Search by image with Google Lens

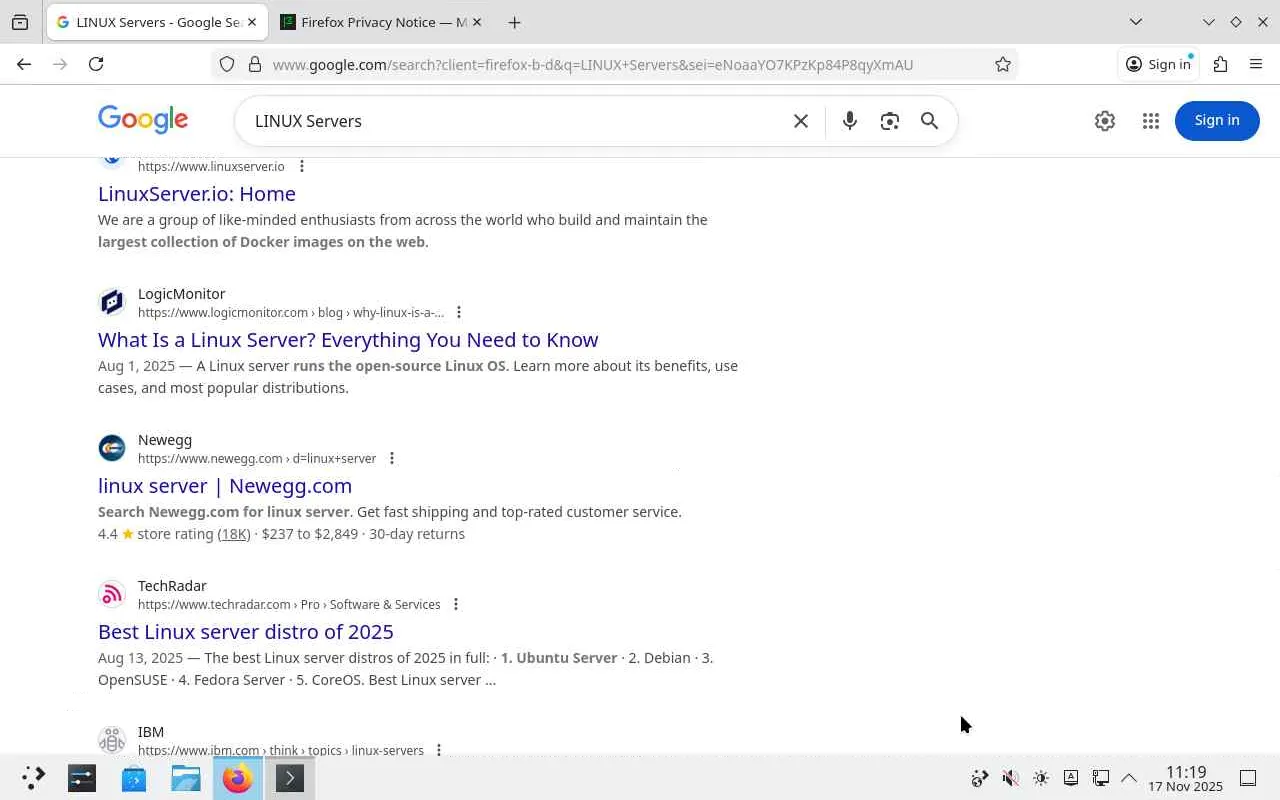(889, 121)
